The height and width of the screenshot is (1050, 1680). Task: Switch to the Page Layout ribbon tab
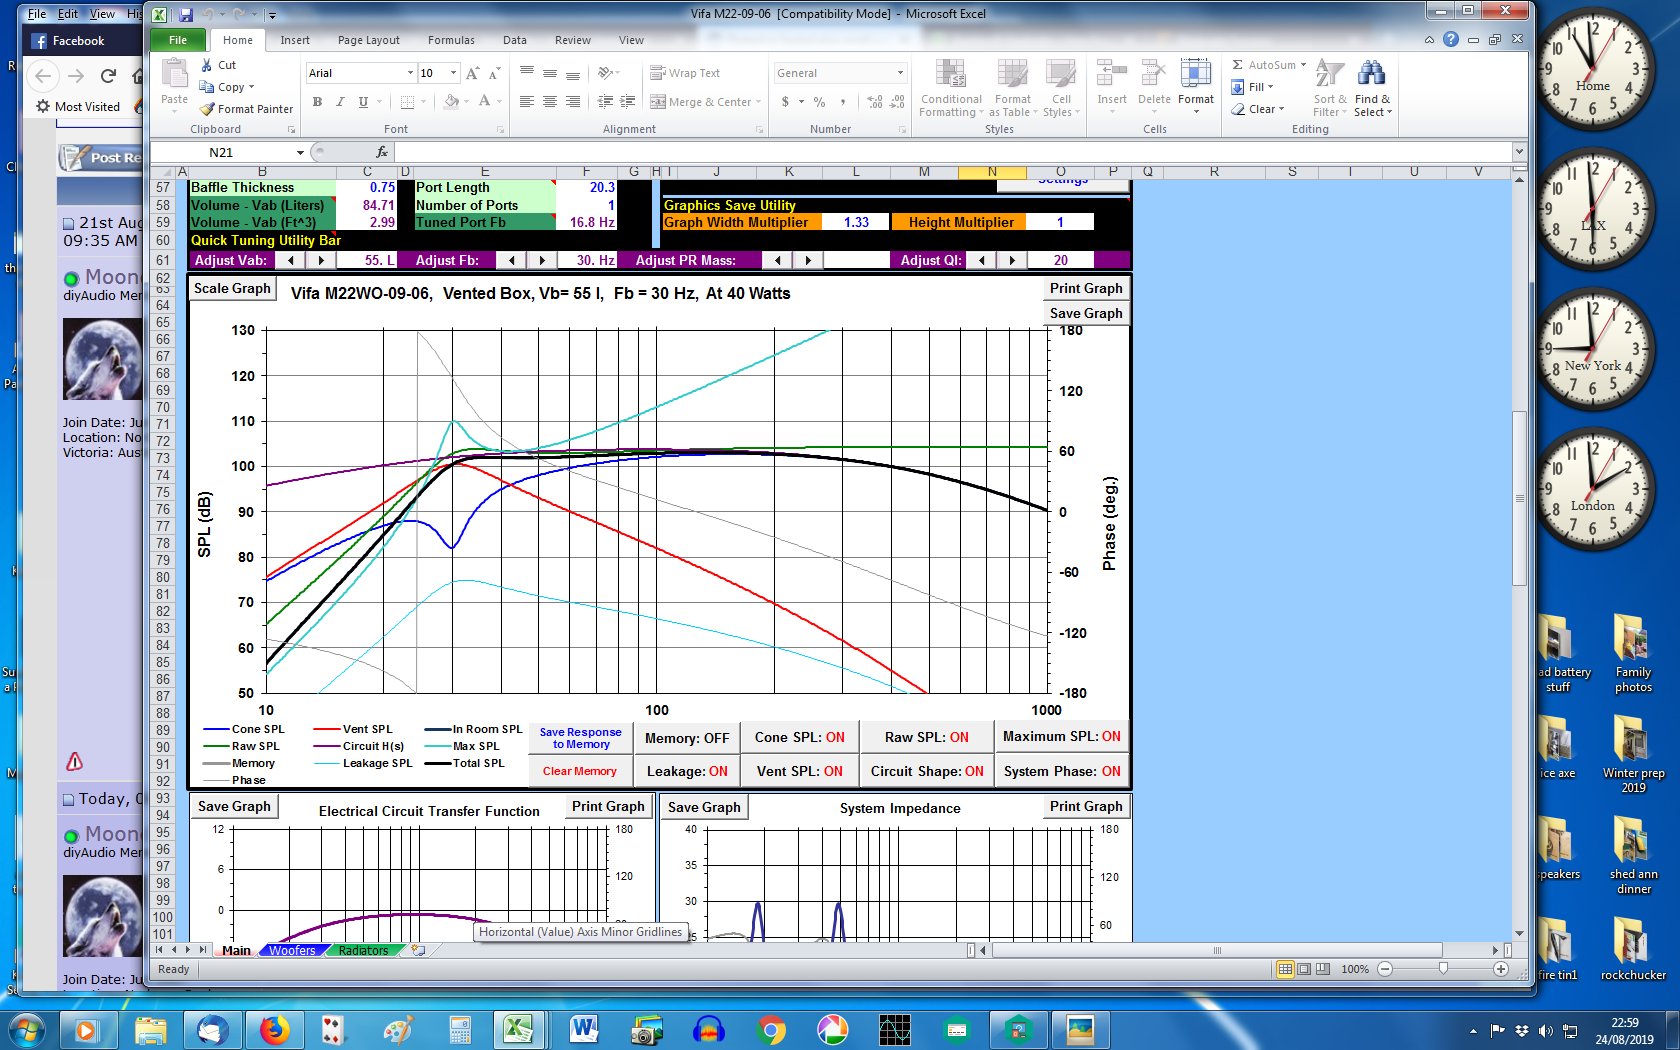coord(369,40)
